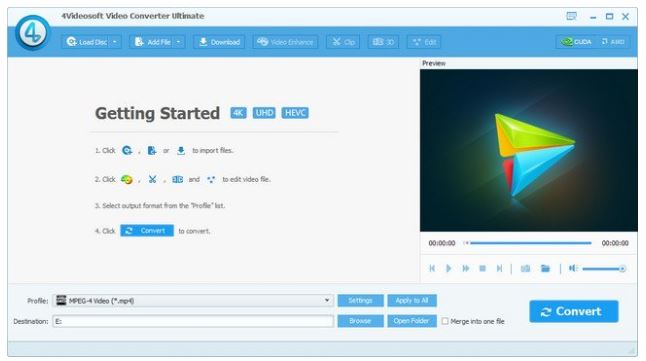Screen dimensions: 646x361
Task: Enable Merge into one file
Action: 445,321
